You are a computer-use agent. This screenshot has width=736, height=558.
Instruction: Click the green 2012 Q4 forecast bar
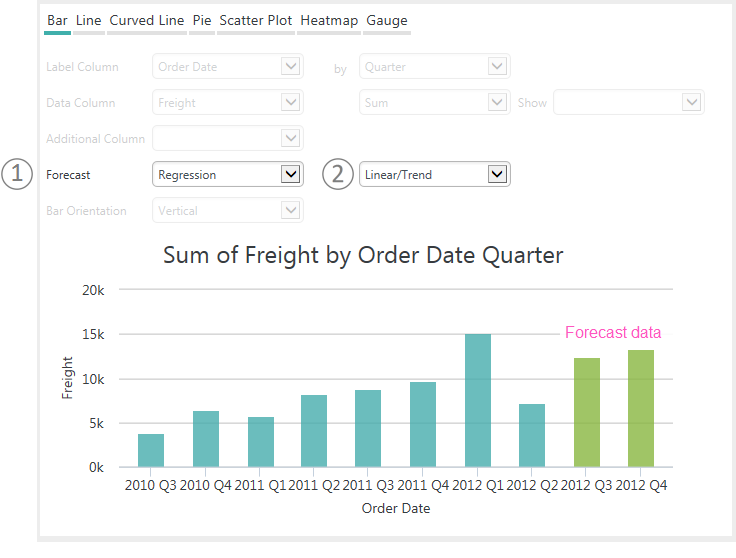(641, 408)
